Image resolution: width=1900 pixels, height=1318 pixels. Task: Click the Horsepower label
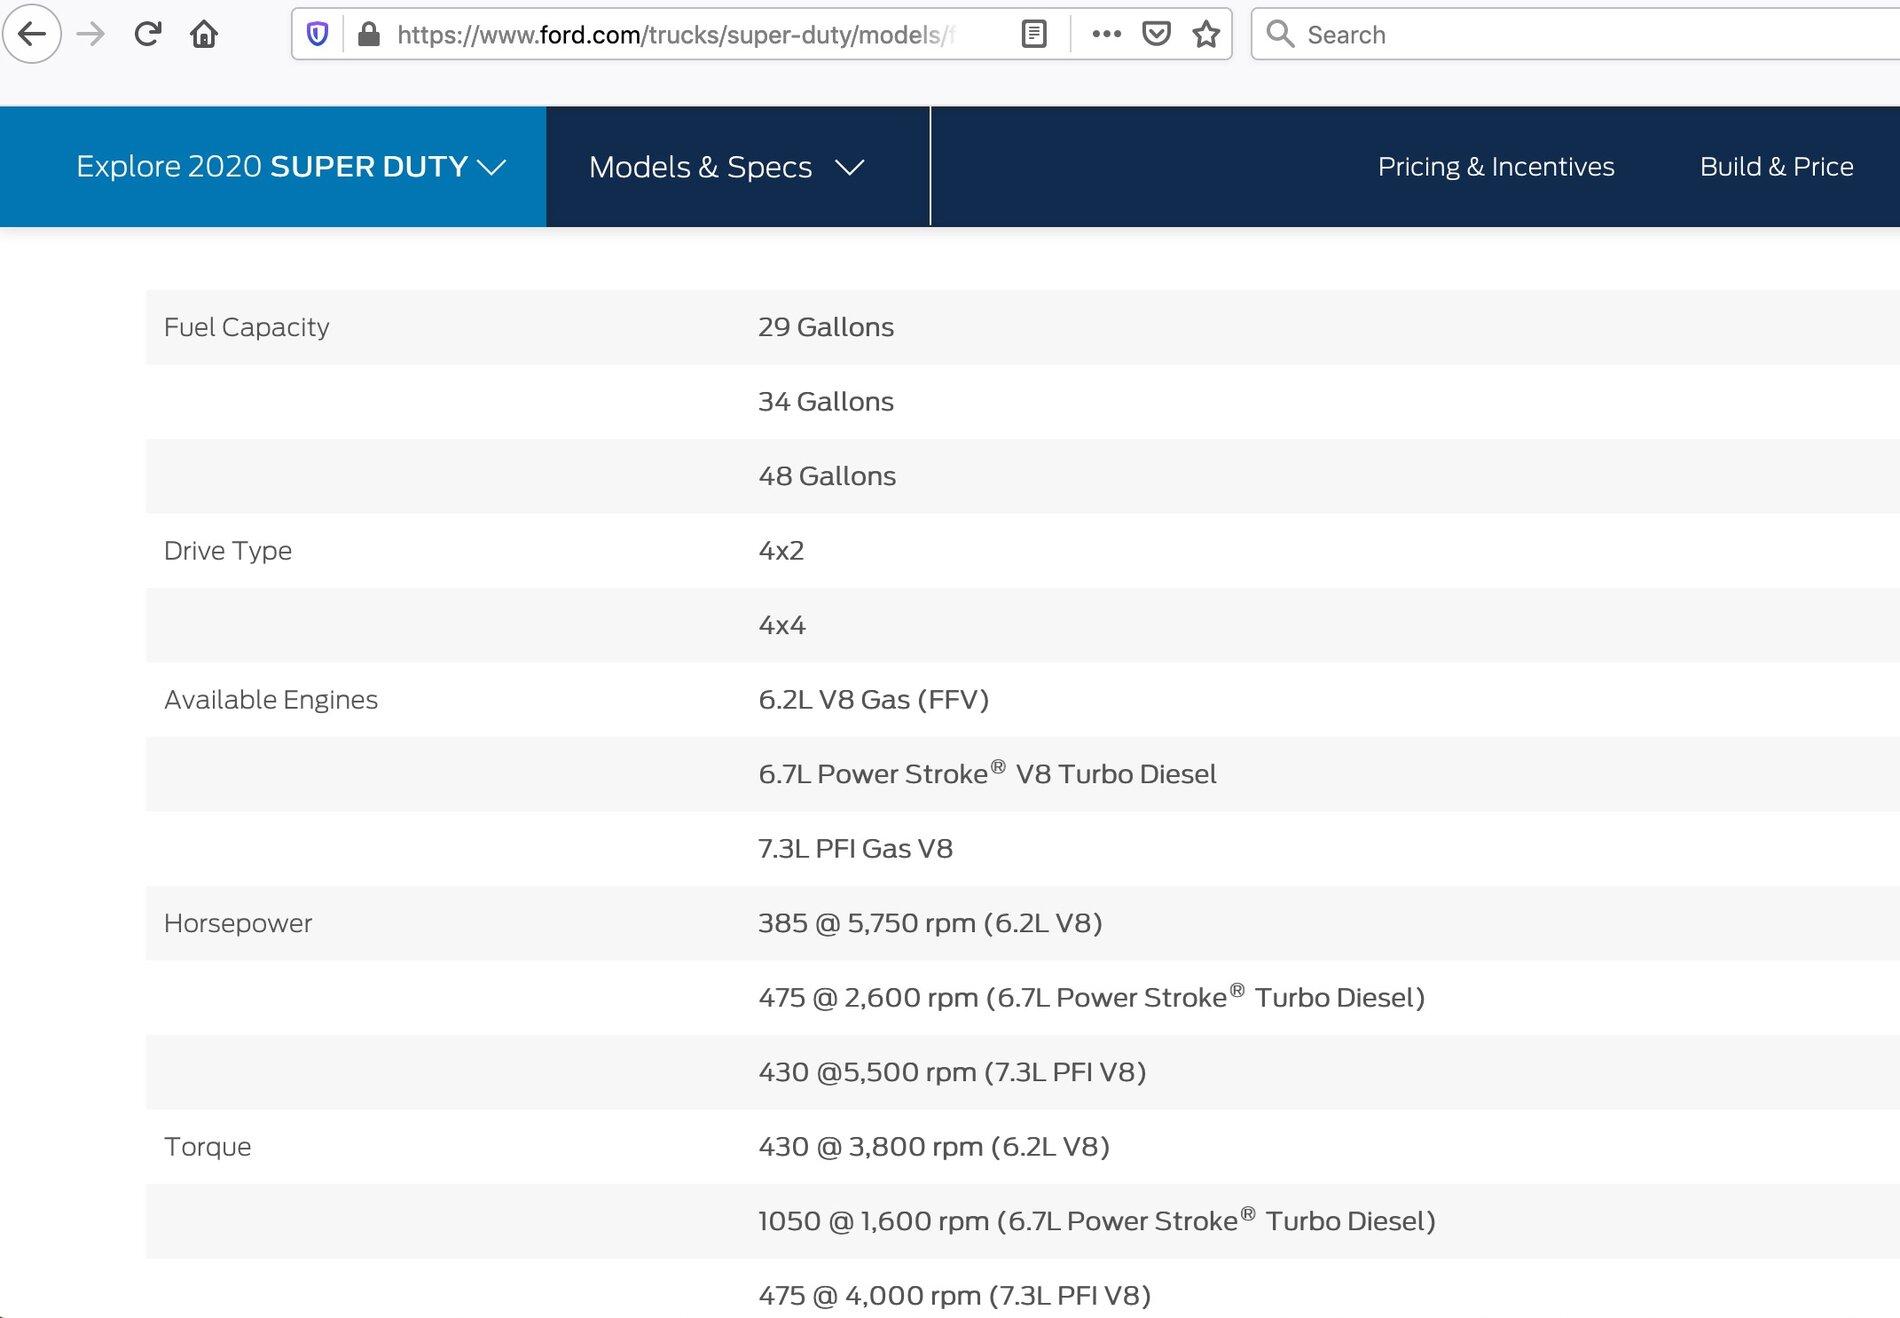(238, 924)
